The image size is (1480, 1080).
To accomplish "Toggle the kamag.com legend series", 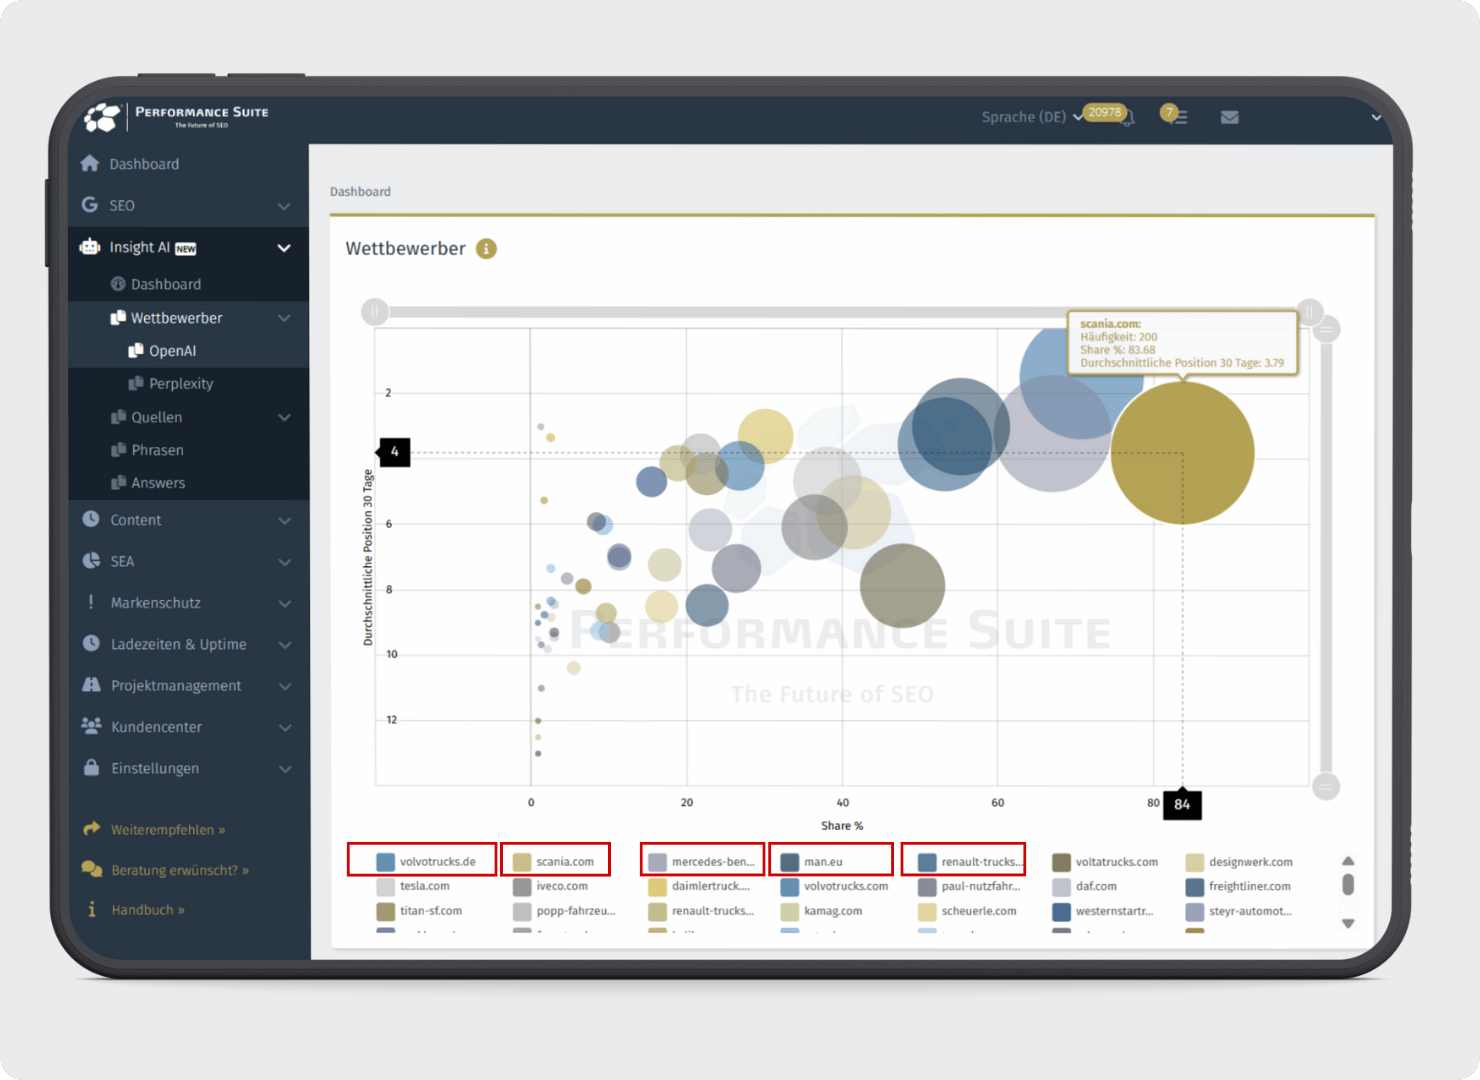I will click(x=822, y=911).
